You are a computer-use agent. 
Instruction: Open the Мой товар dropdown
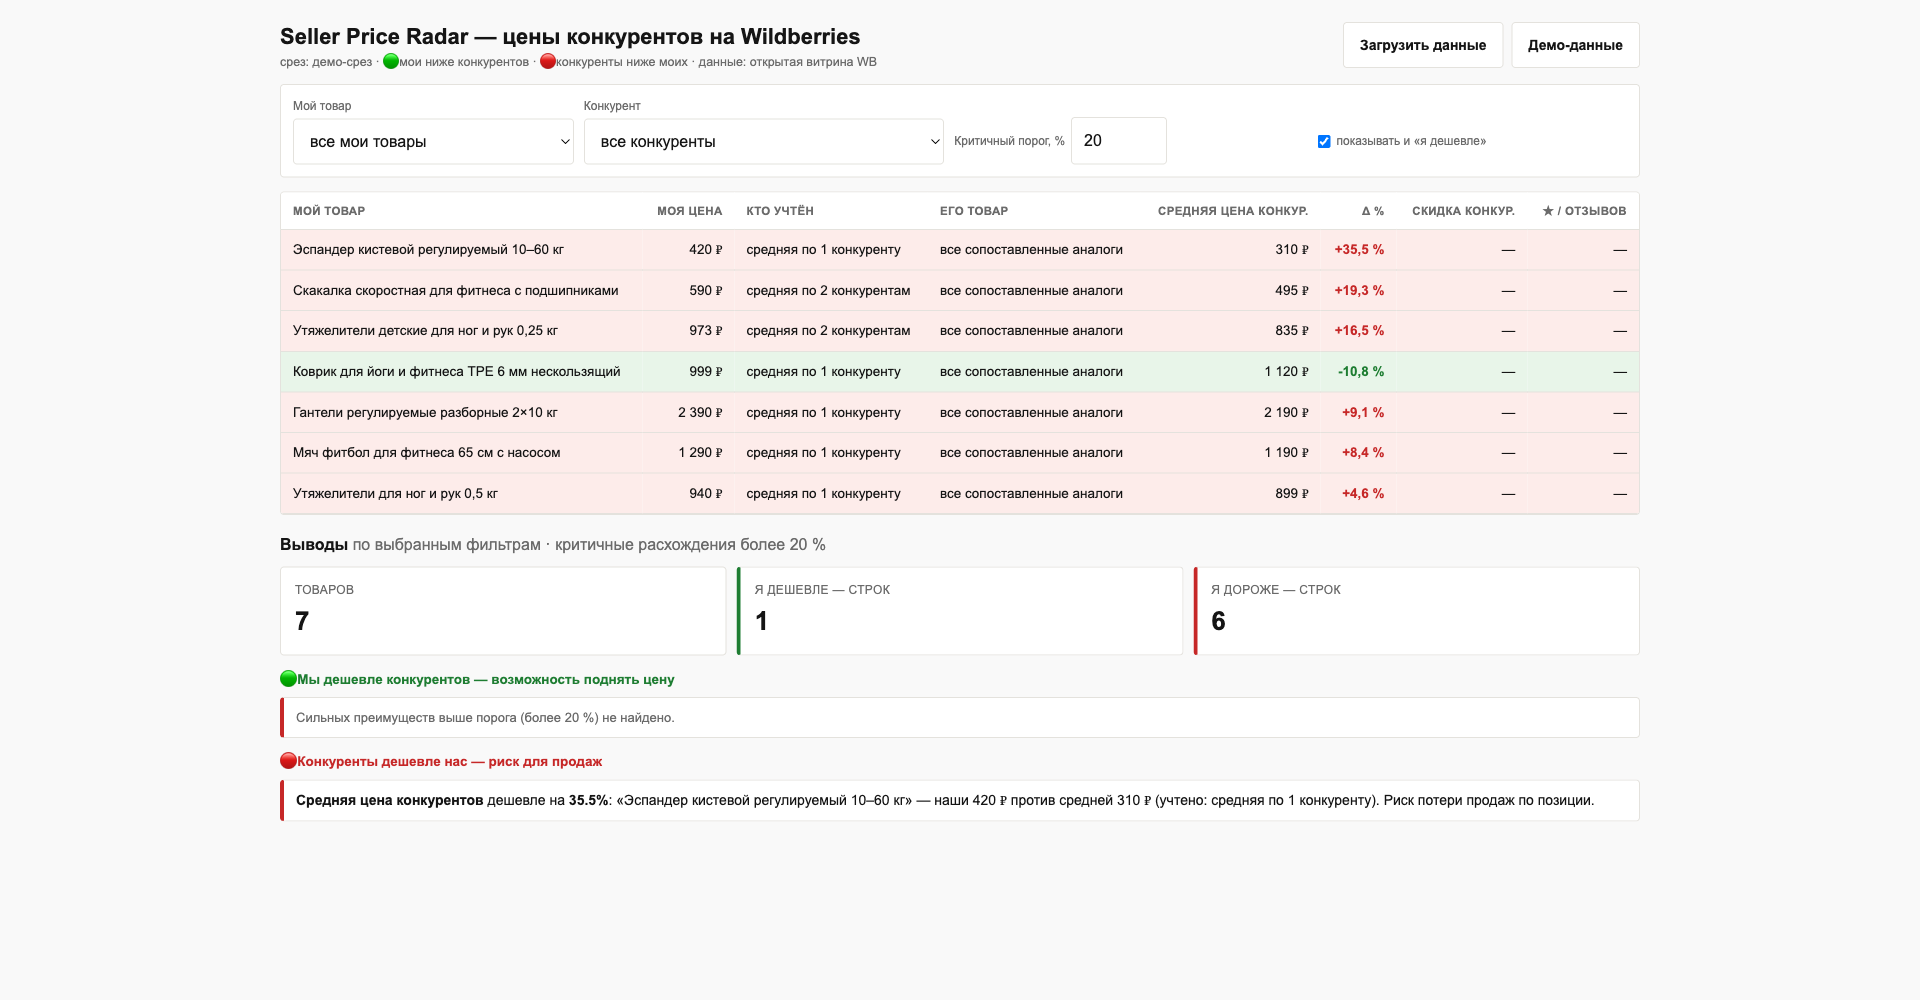click(x=433, y=141)
